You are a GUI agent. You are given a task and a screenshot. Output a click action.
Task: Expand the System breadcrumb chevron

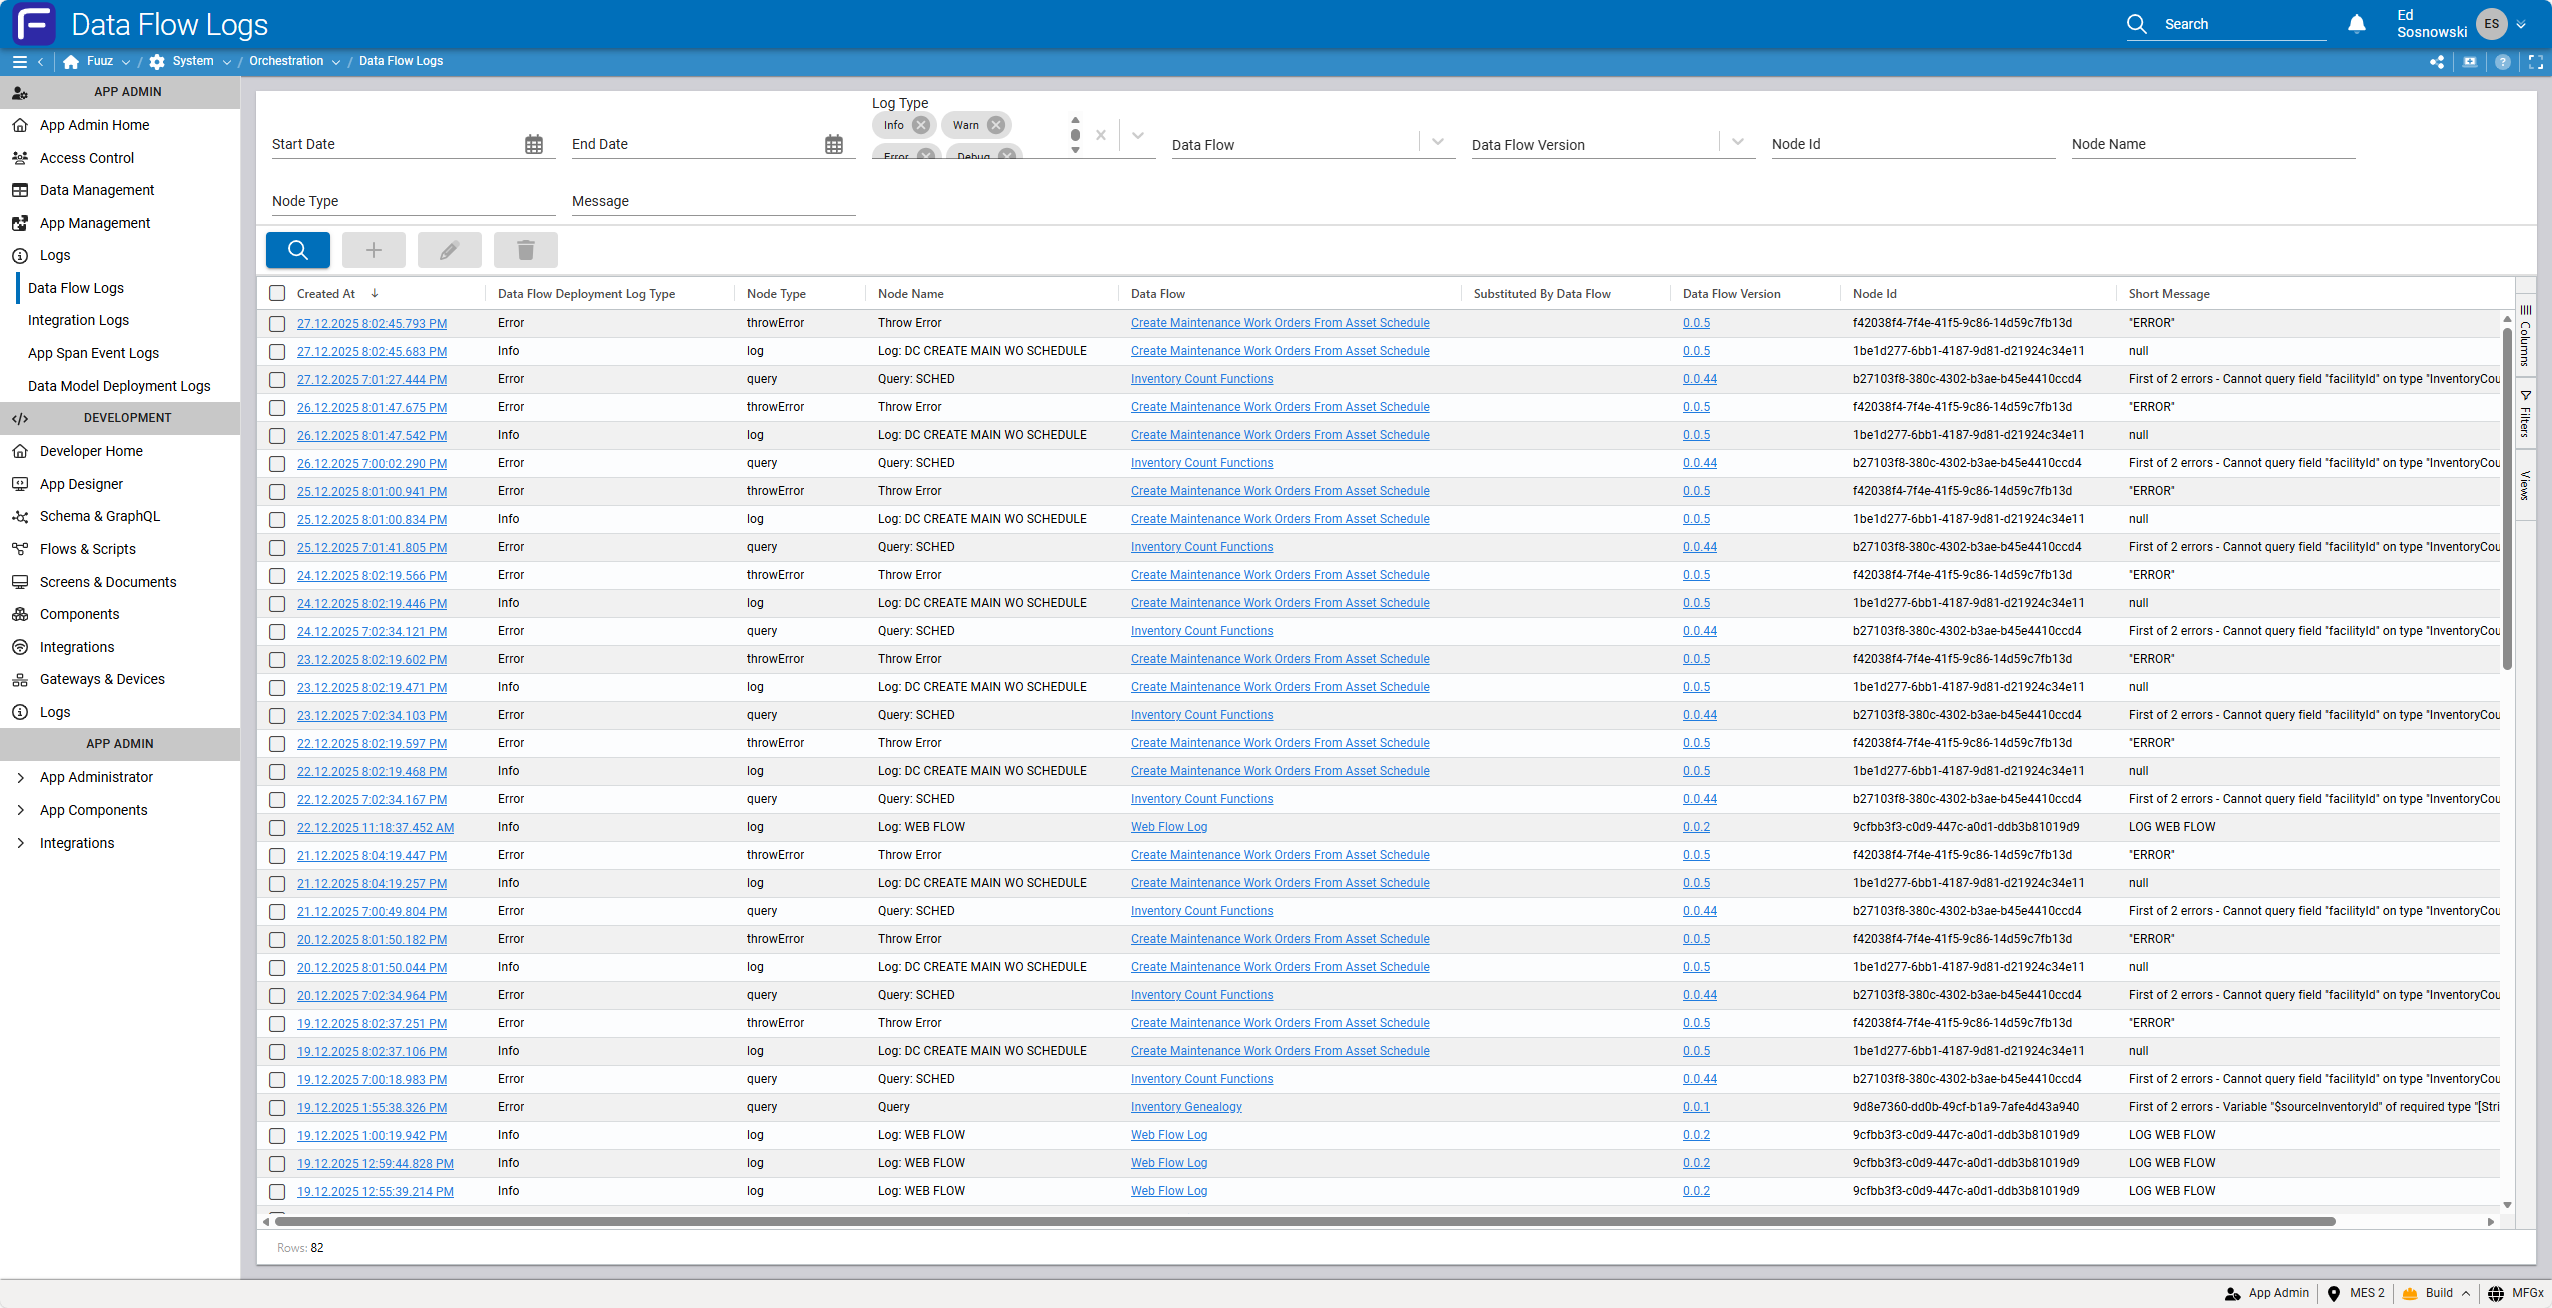point(227,62)
